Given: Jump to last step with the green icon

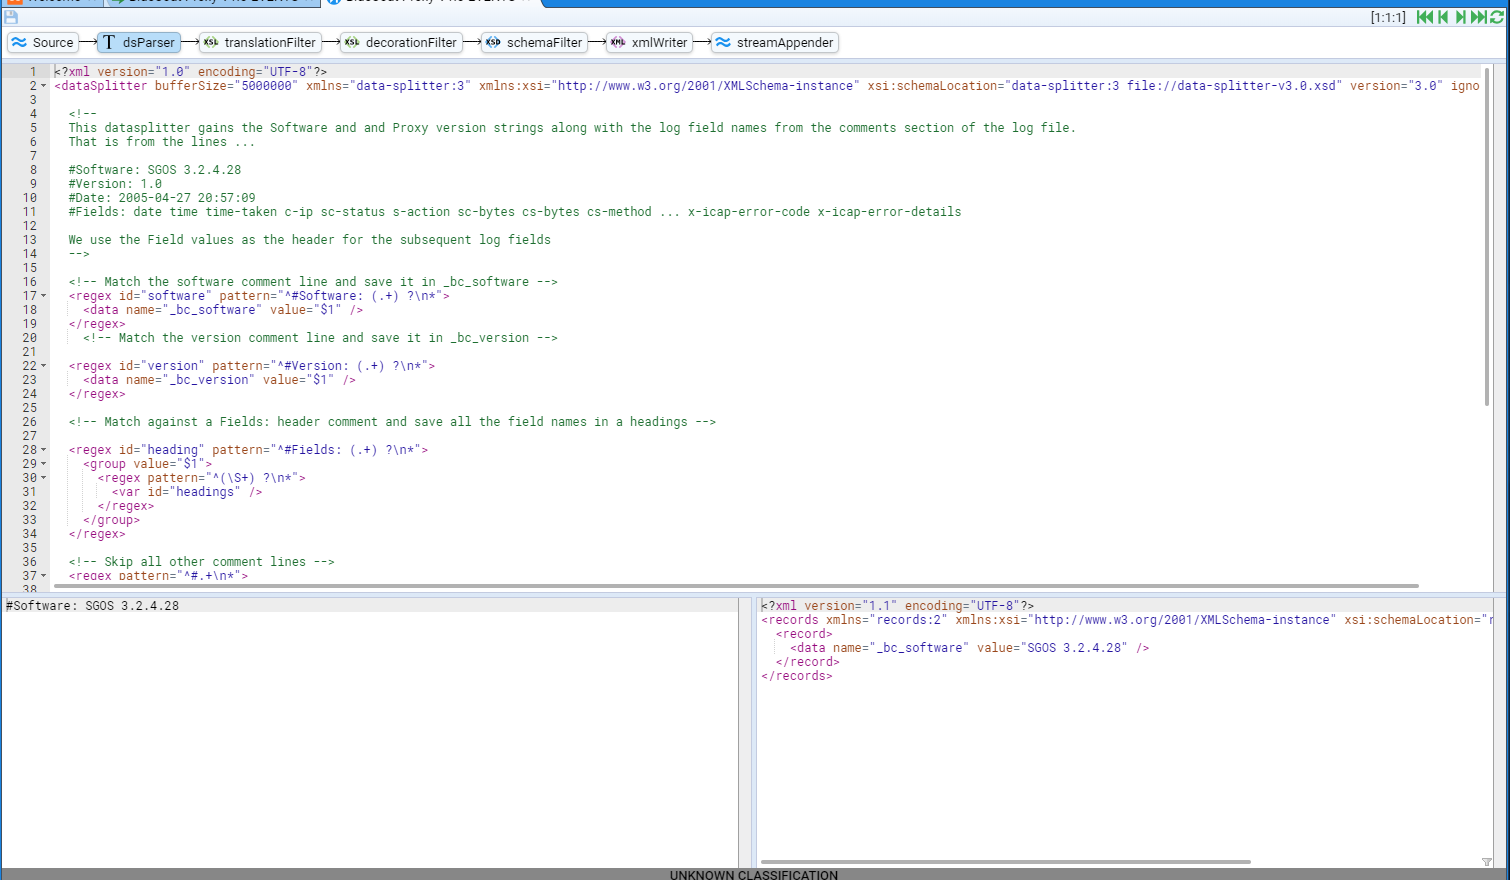Looking at the screenshot, I should coord(1478,17).
